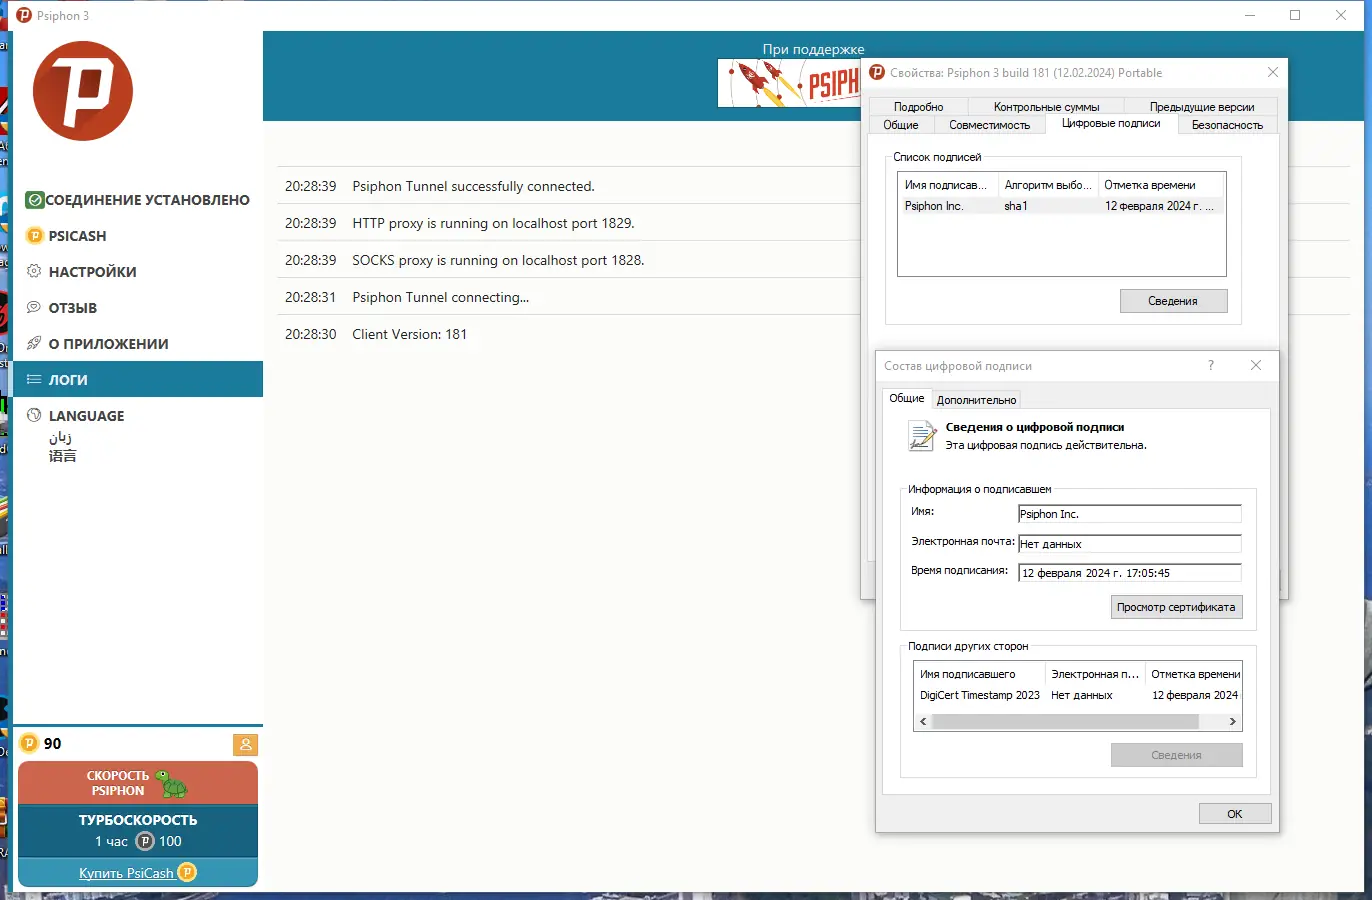
Task: Click the green connected checkmark icon
Action: [35, 200]
